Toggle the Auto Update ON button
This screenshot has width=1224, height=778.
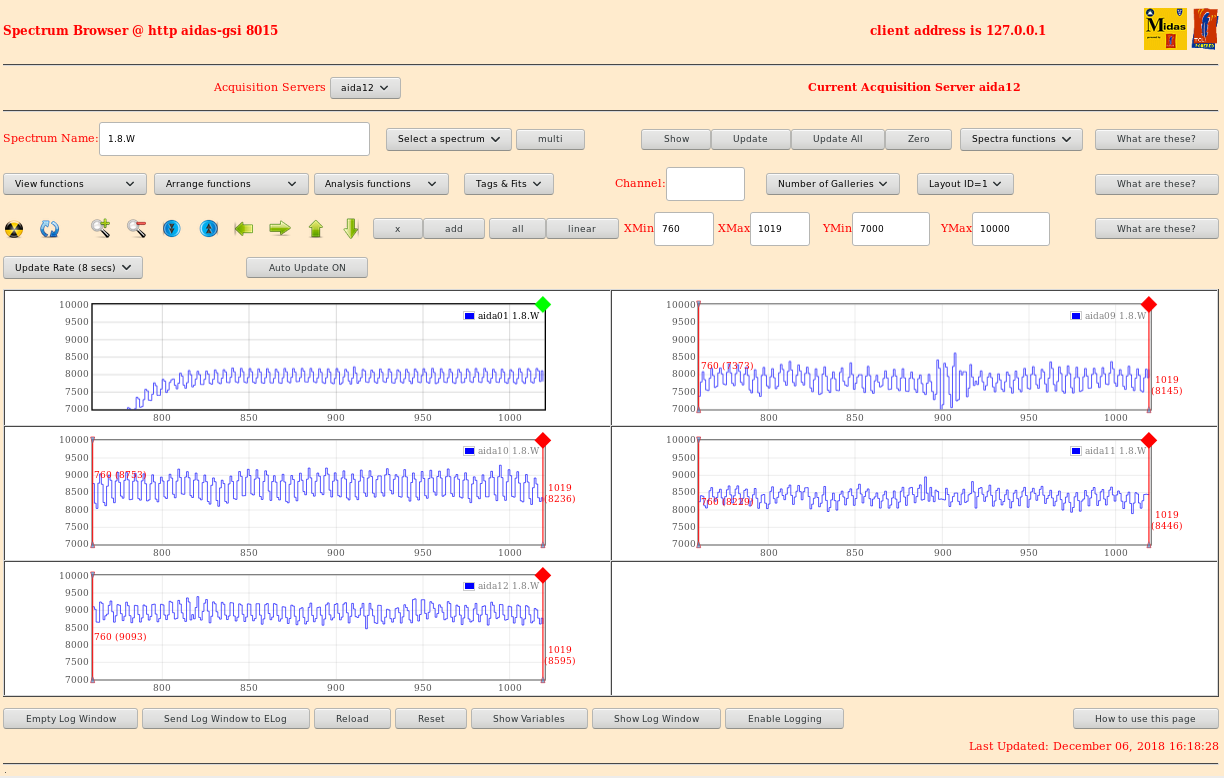pyautogui.click(x=307, y=268)
